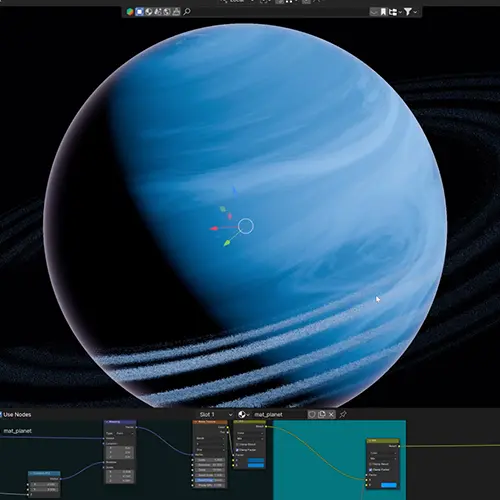Open material browse sphere dropdown
This screenshot has height=500, width=500.
pos(244,414)
